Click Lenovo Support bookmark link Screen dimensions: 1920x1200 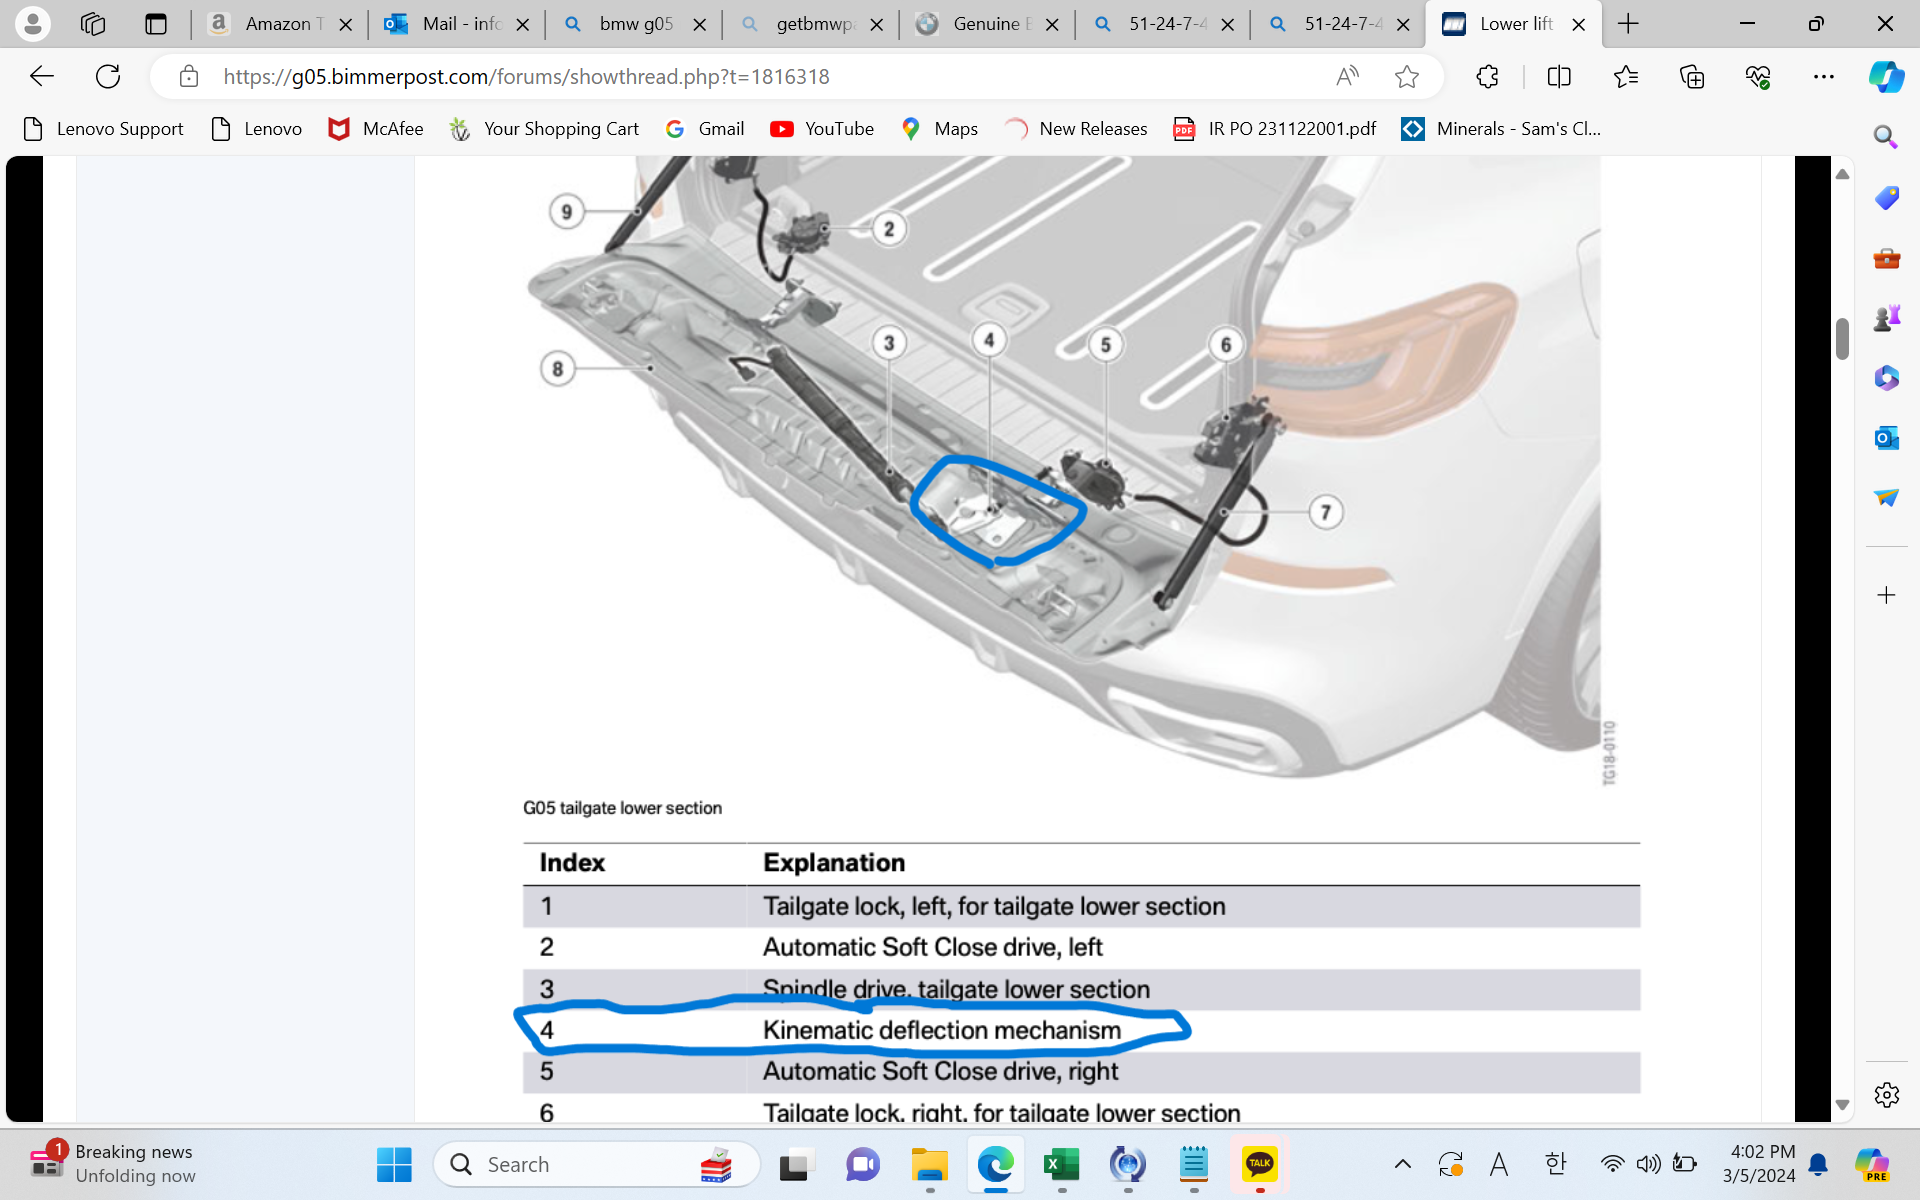tap(102, 129)
